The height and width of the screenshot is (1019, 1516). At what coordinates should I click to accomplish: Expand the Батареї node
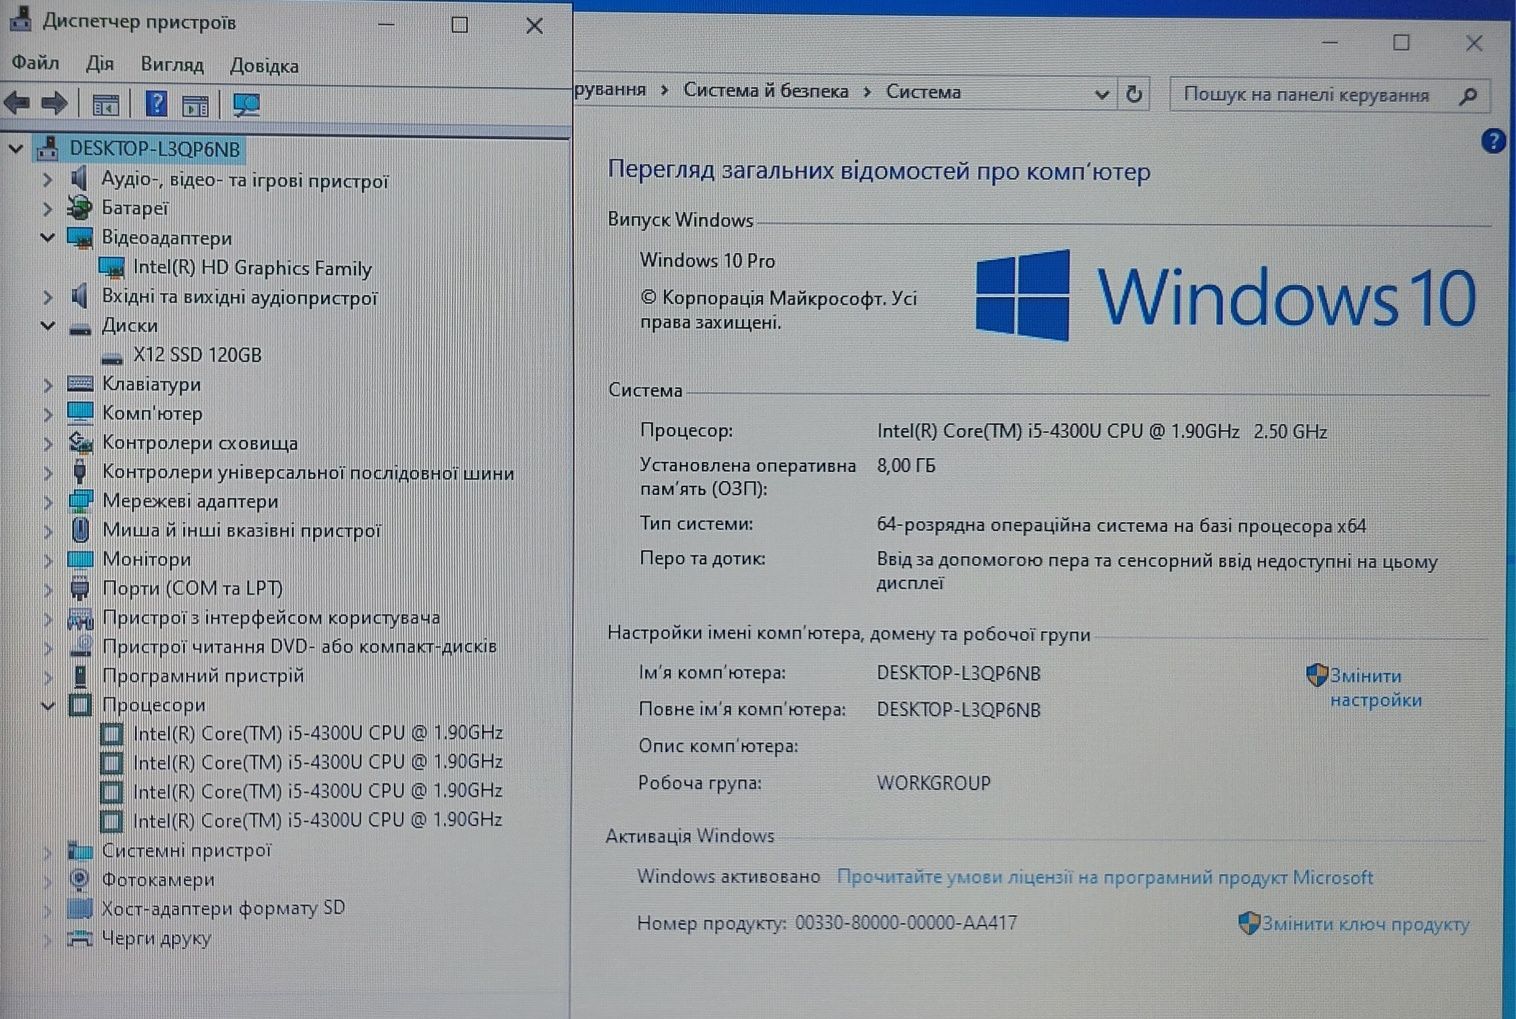47,208
